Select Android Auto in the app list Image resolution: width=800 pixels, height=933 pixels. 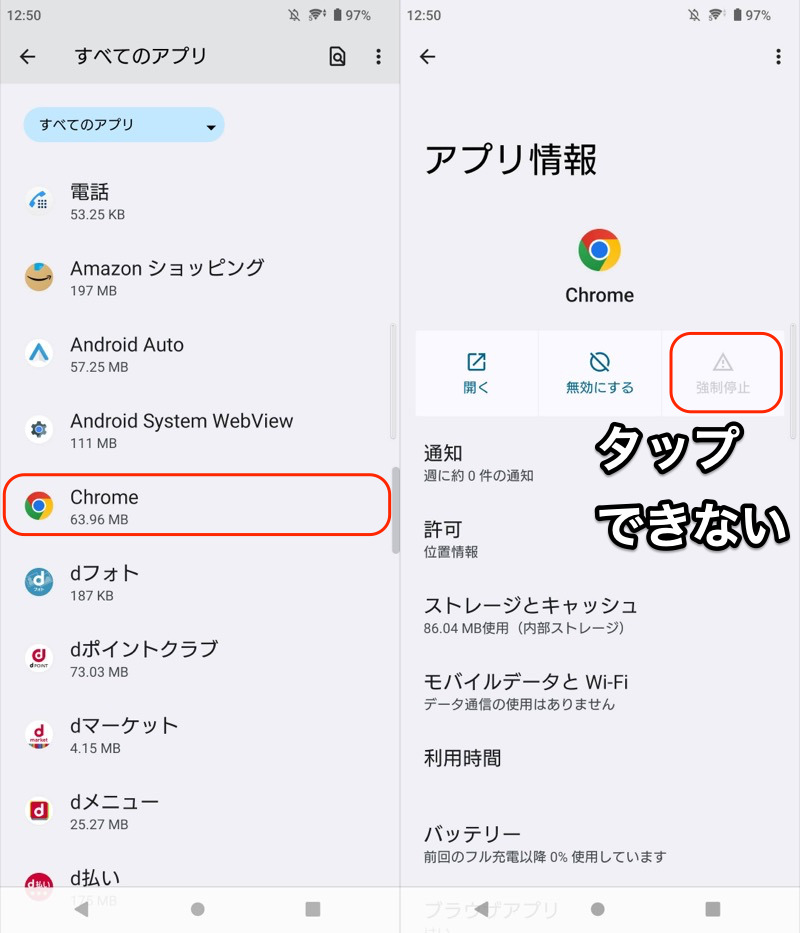click(195, 354)
